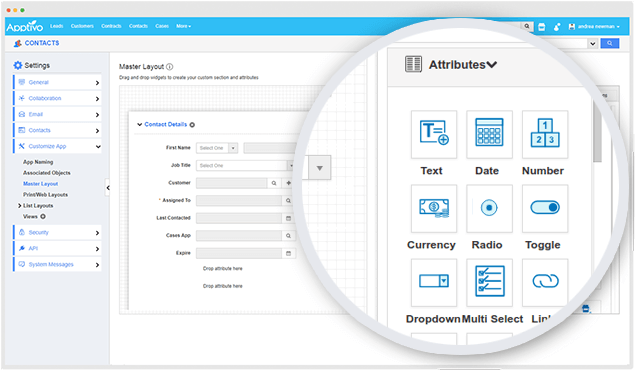Click the Attributes panel vertical scrollbar
This screenshot has width=635, height=371.
click(597, 130)
